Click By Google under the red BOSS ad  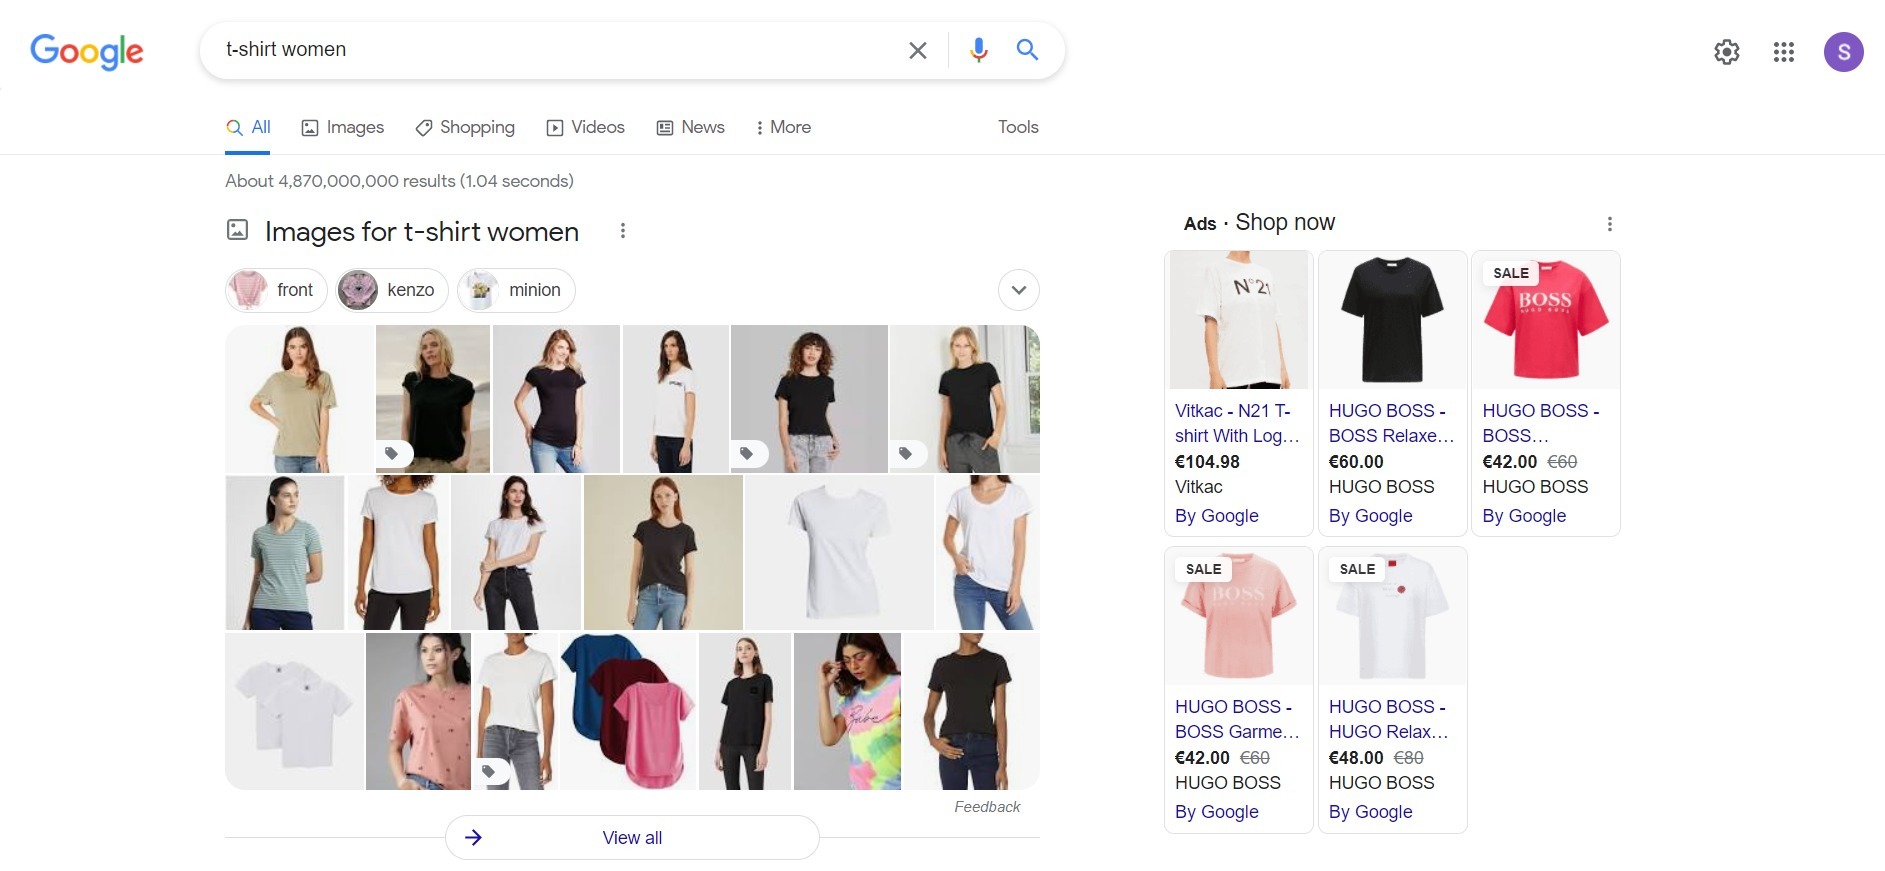tap(1524, 516)
